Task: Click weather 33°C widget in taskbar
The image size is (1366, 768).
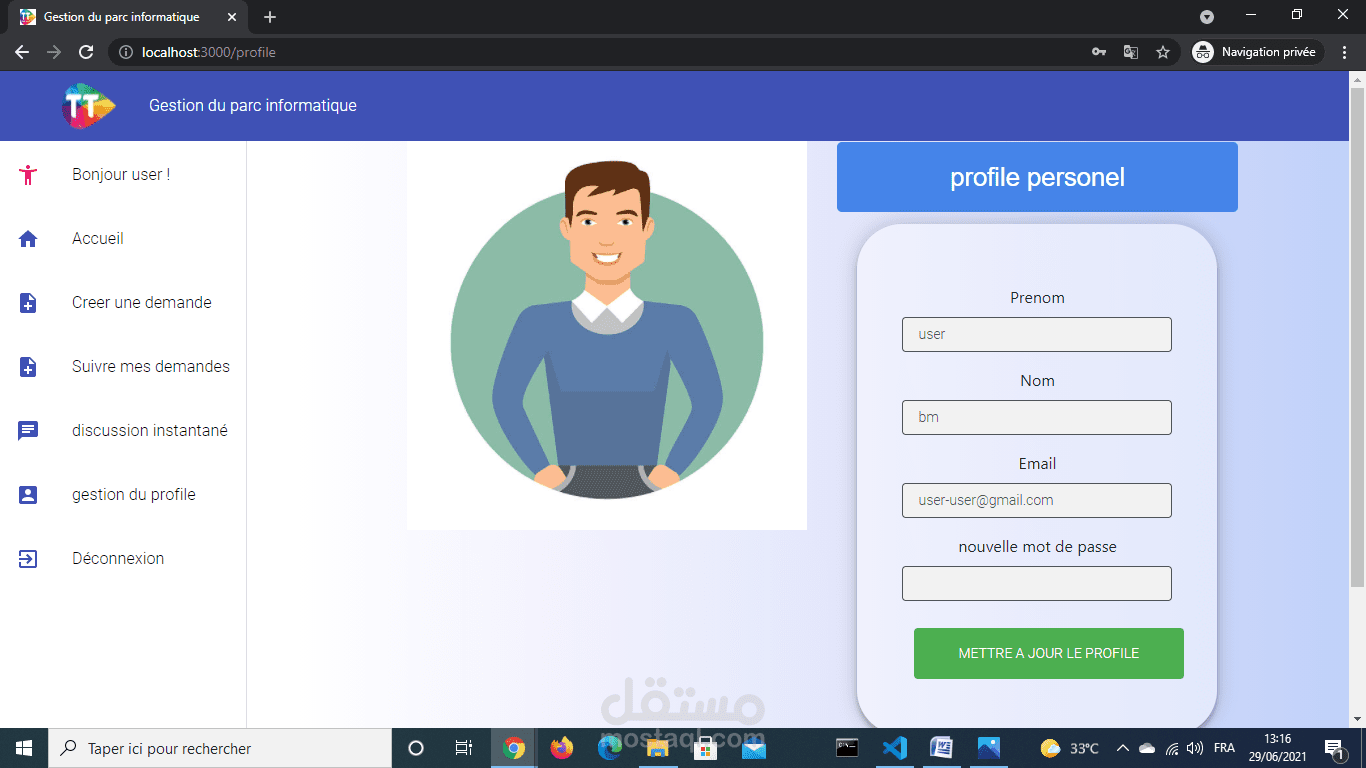Action: click(1069, 748)
